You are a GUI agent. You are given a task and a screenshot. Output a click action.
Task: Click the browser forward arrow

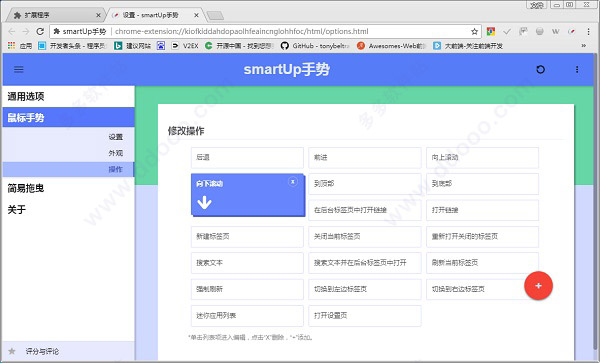26,31
